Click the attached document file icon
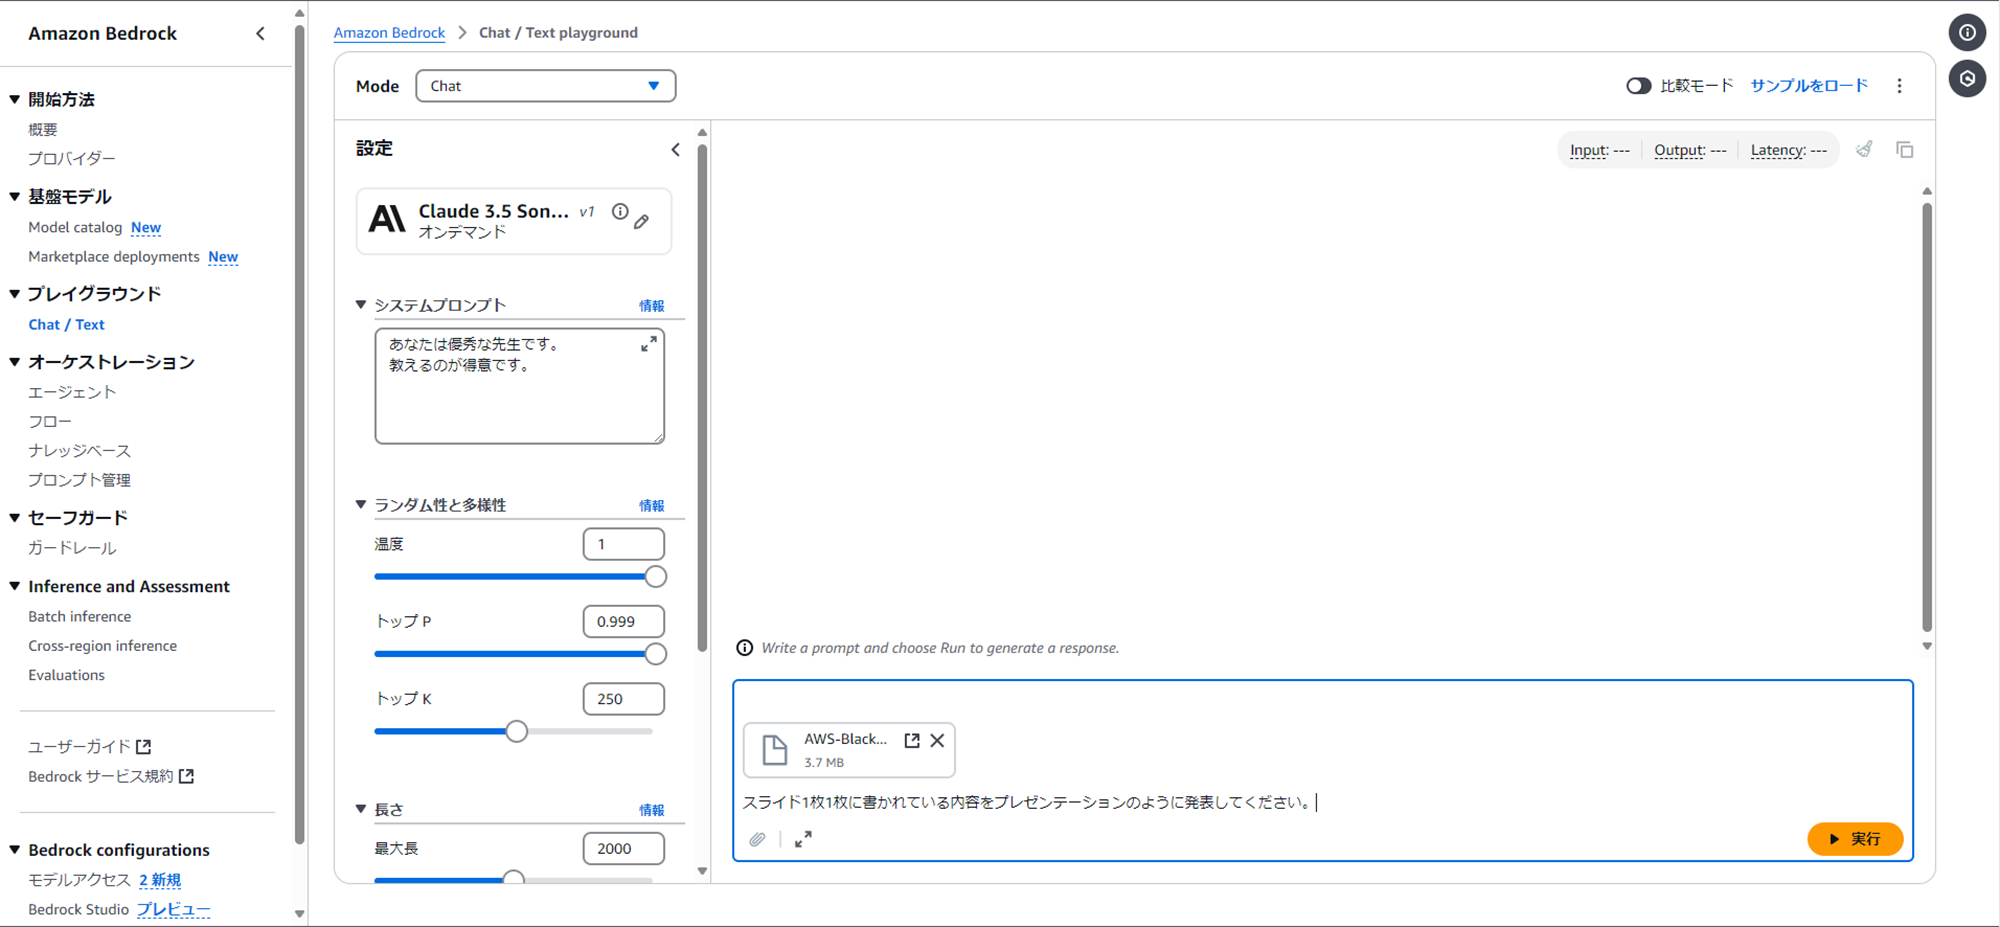The image size is (2000, 927). pos(775,749)
